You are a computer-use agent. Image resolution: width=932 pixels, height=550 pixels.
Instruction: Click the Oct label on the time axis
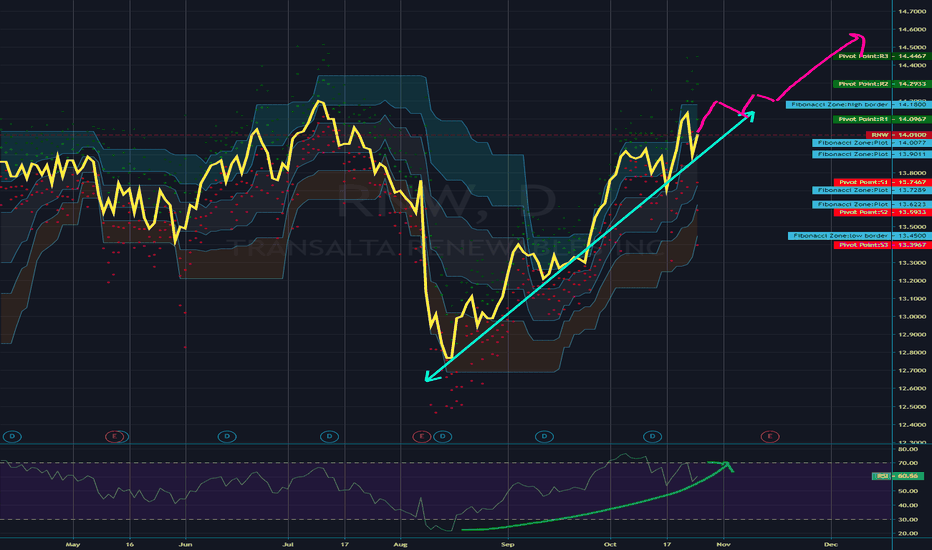click(x=610, y=544)
